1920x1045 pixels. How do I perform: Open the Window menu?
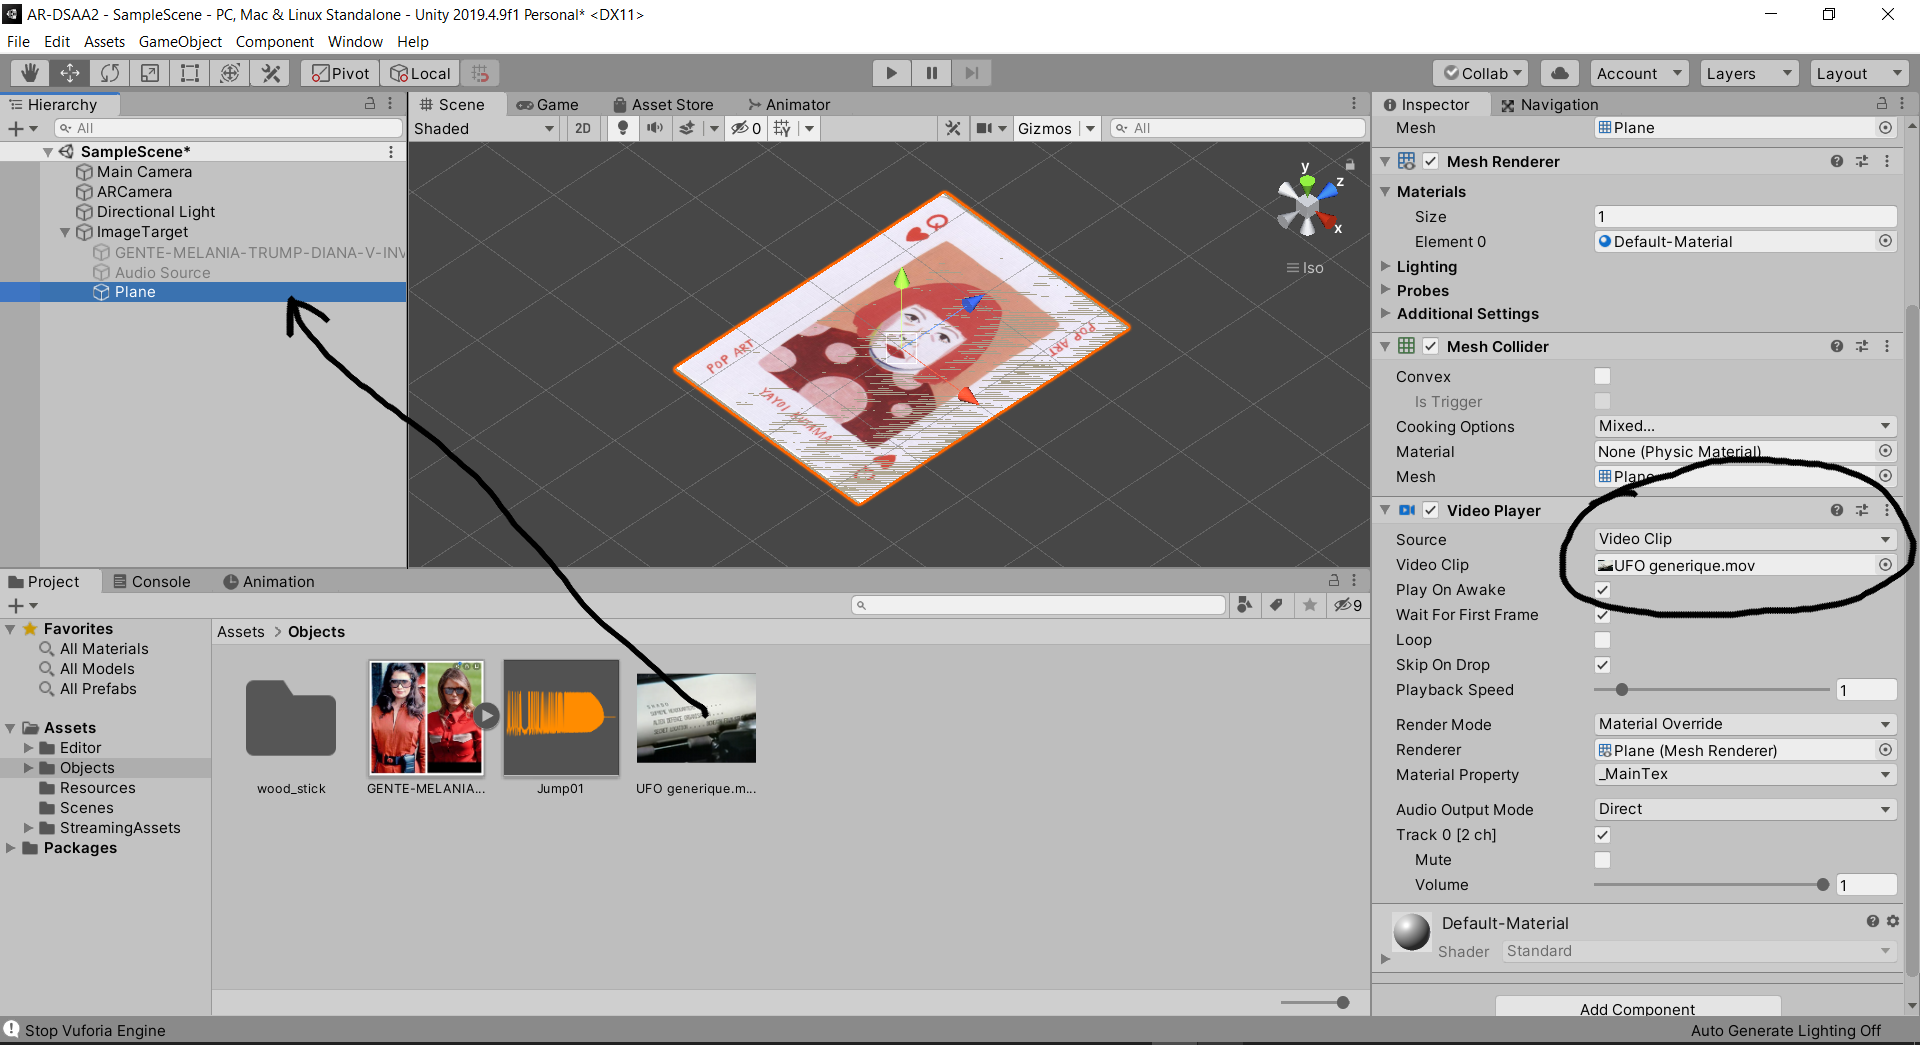(x=355, y=41)
